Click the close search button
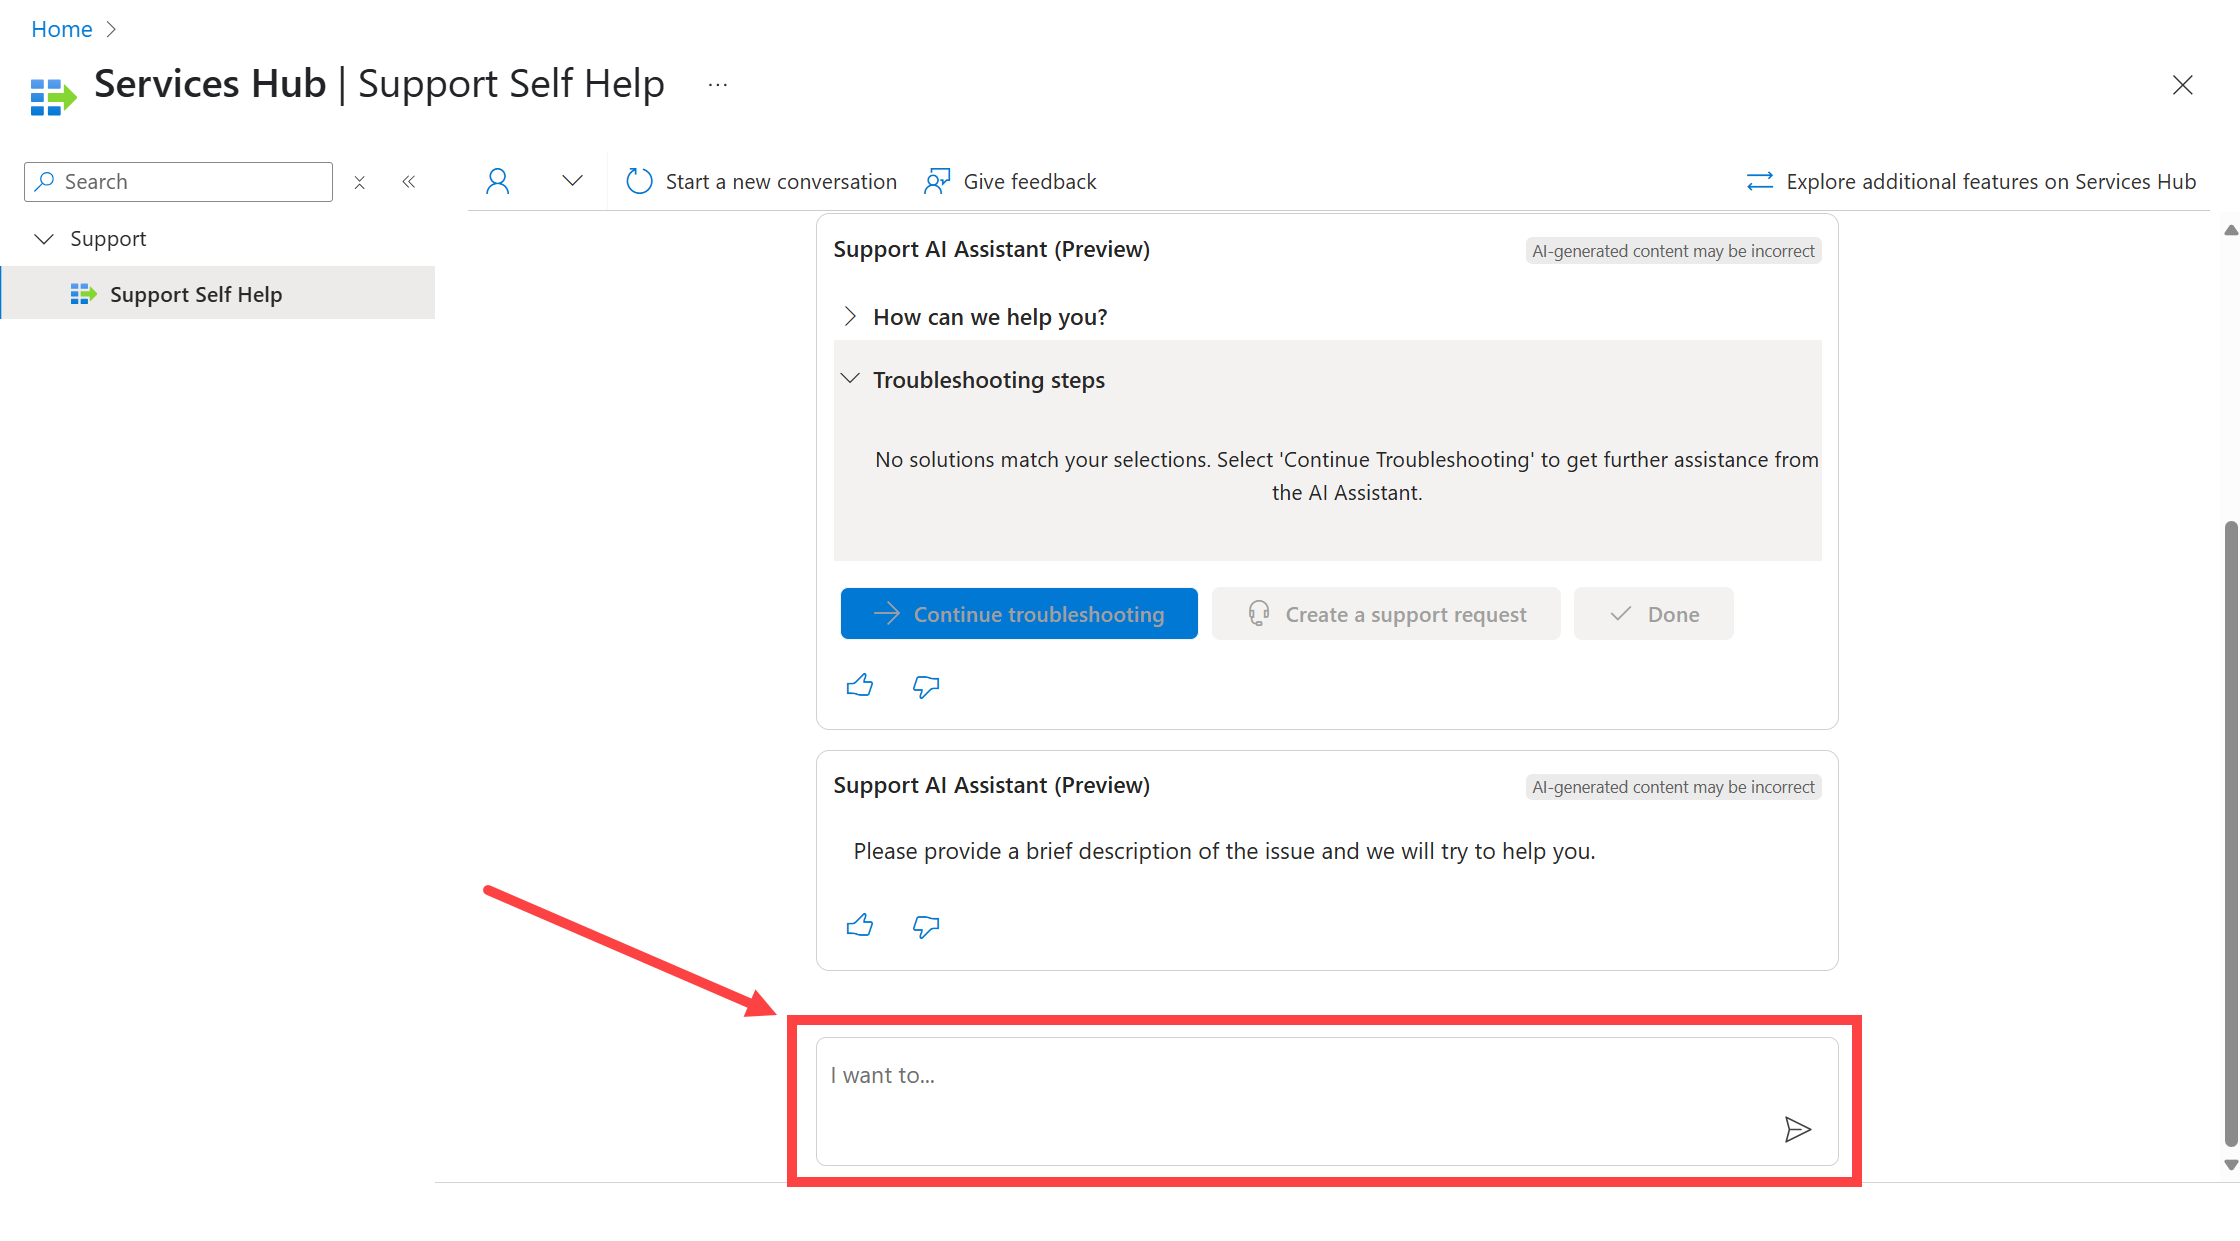The image size is (2240, 1241). tap(358, 180)
